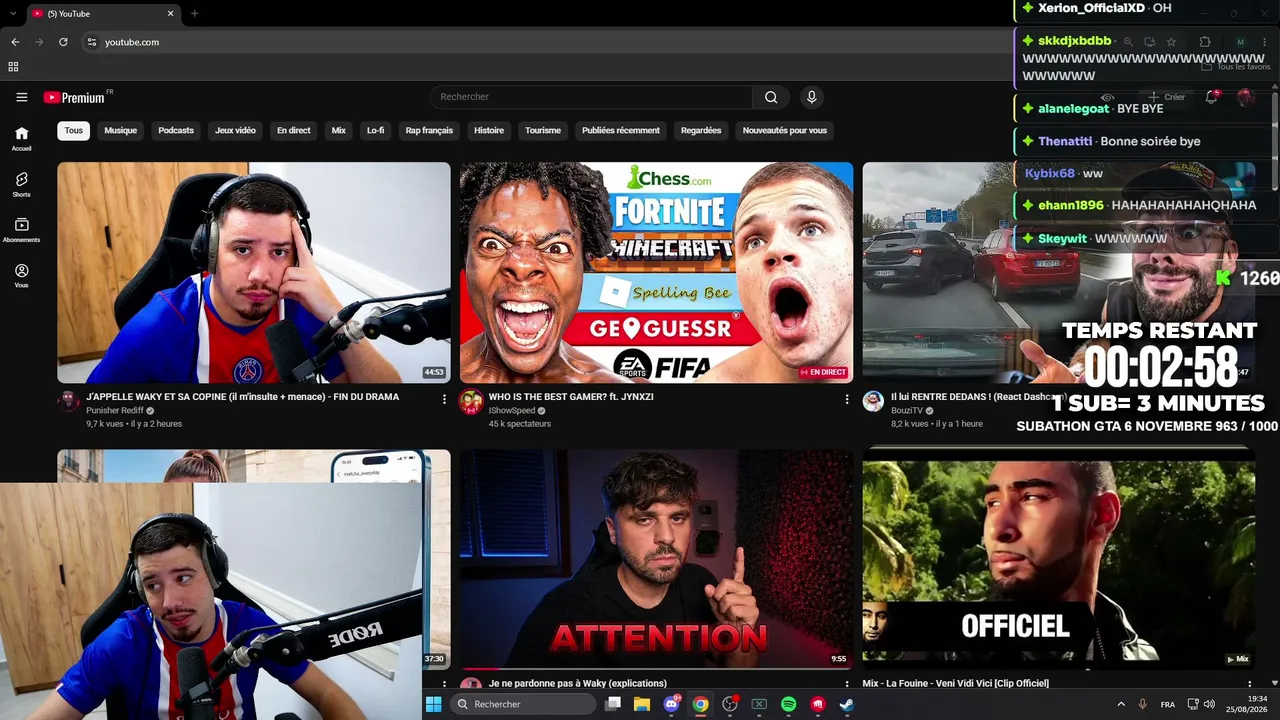Open options menu for J'APPELLE WAKY video
The height and width of the screenshot is (720, 1280).
click(x=444, y=399)
